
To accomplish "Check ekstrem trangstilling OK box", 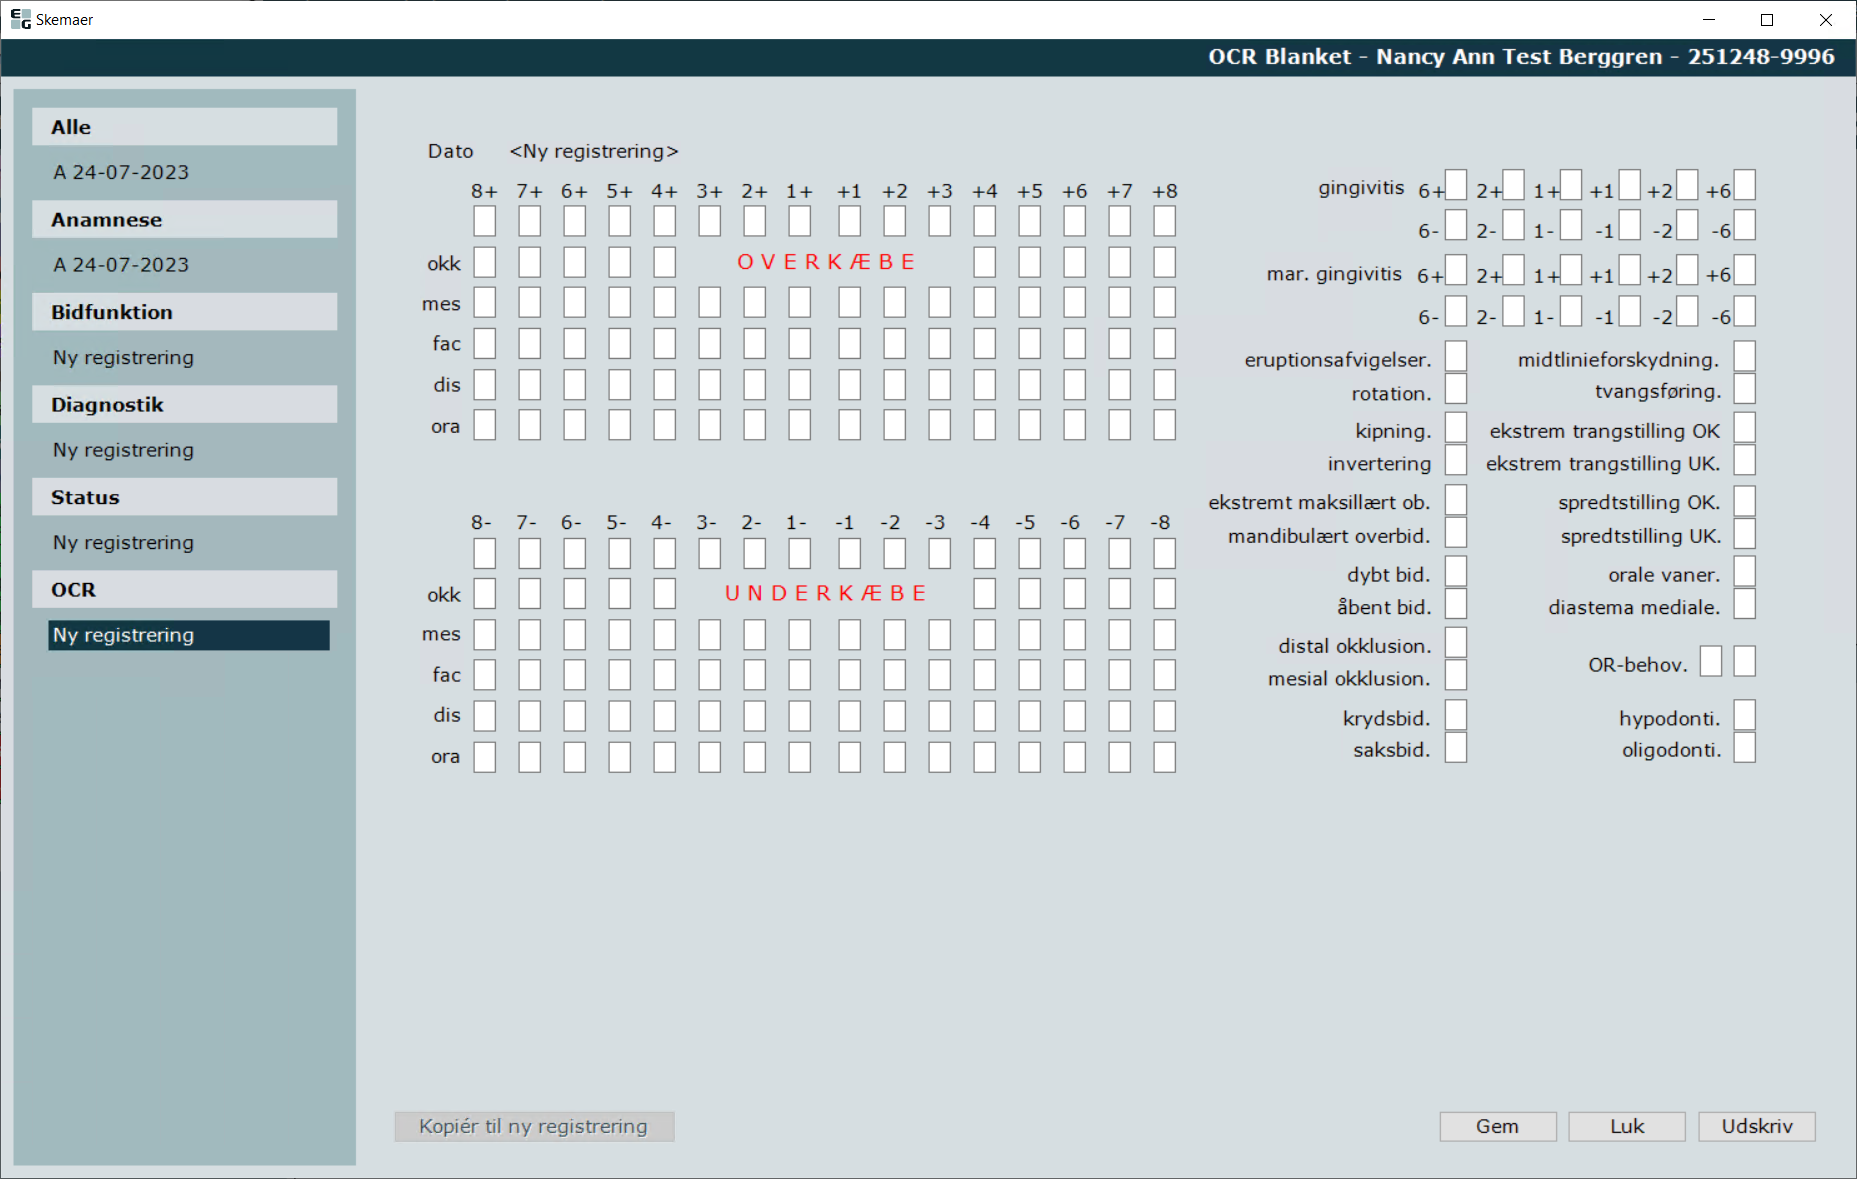I will [1745, 427].
